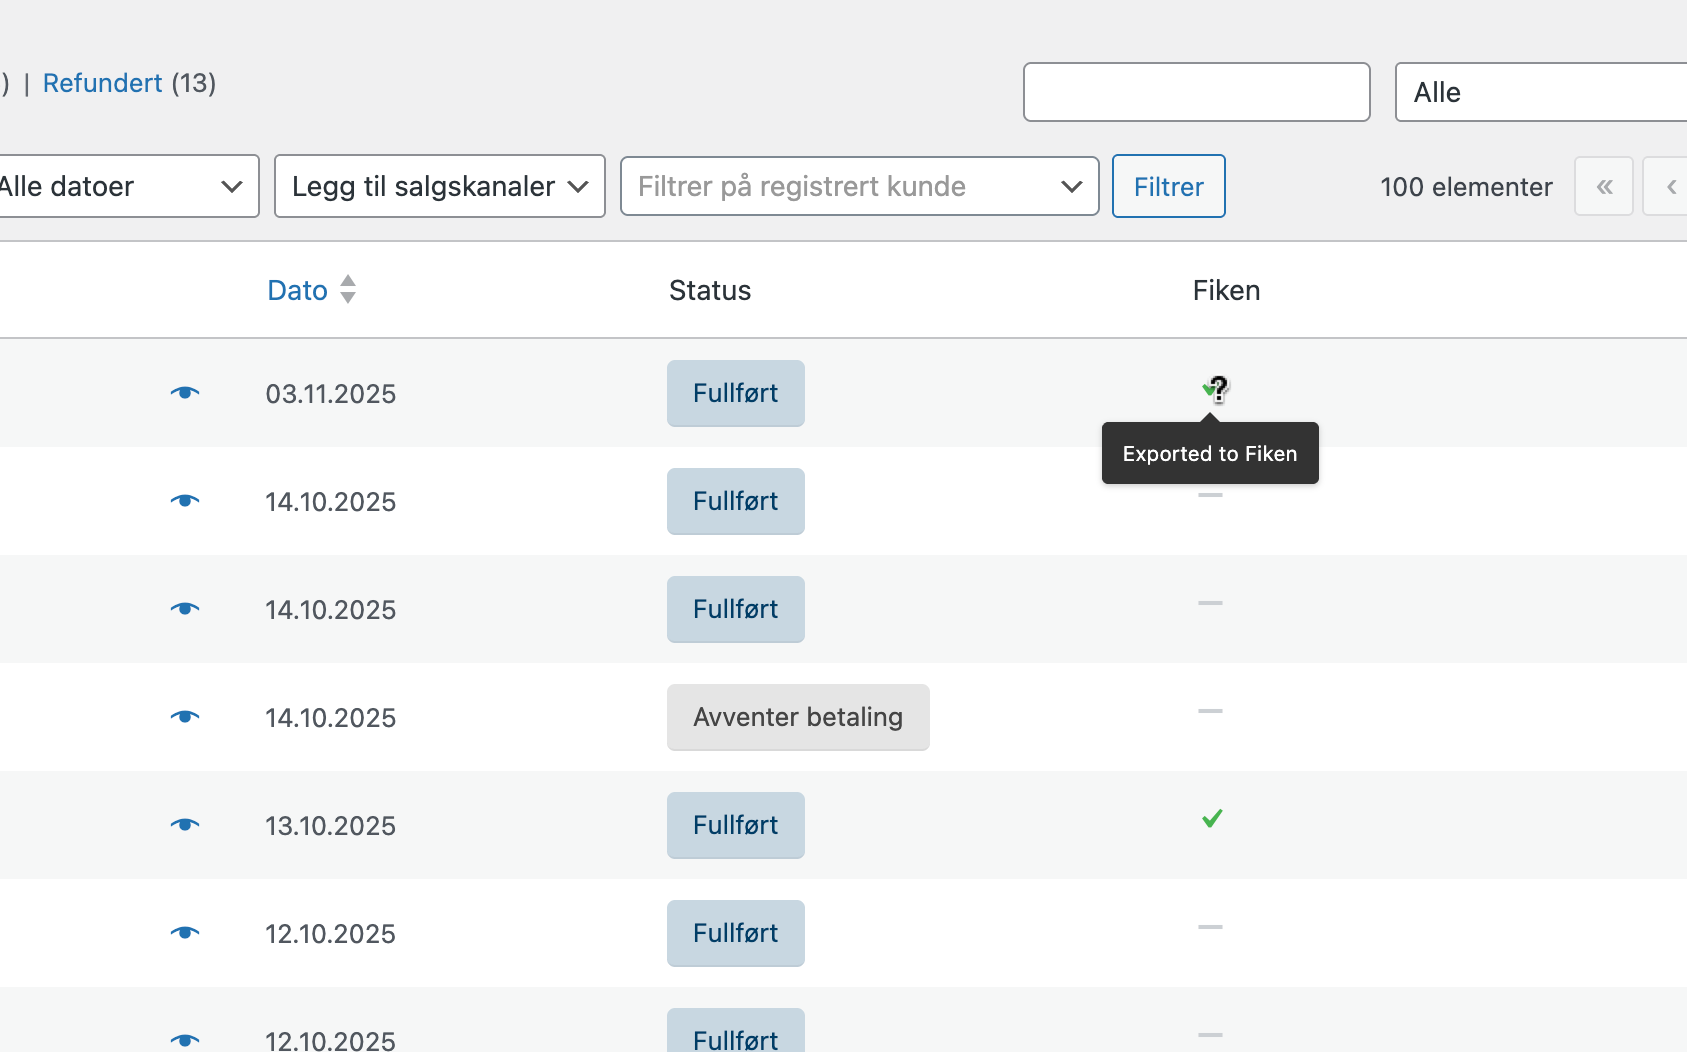1687x1052 pixels.
Task: Preview the 03.11.2025 order via eye icon
Action: 185,393
